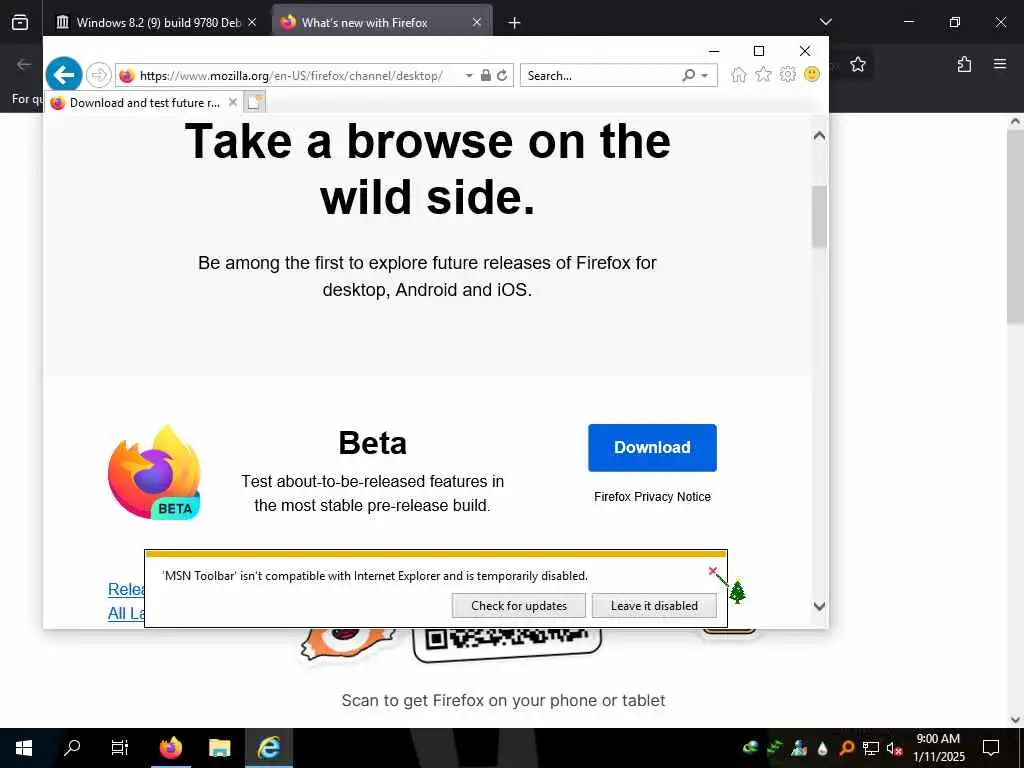
Task: Go back using Internet Explorer's blue back arrow
Action: [64, 75]
